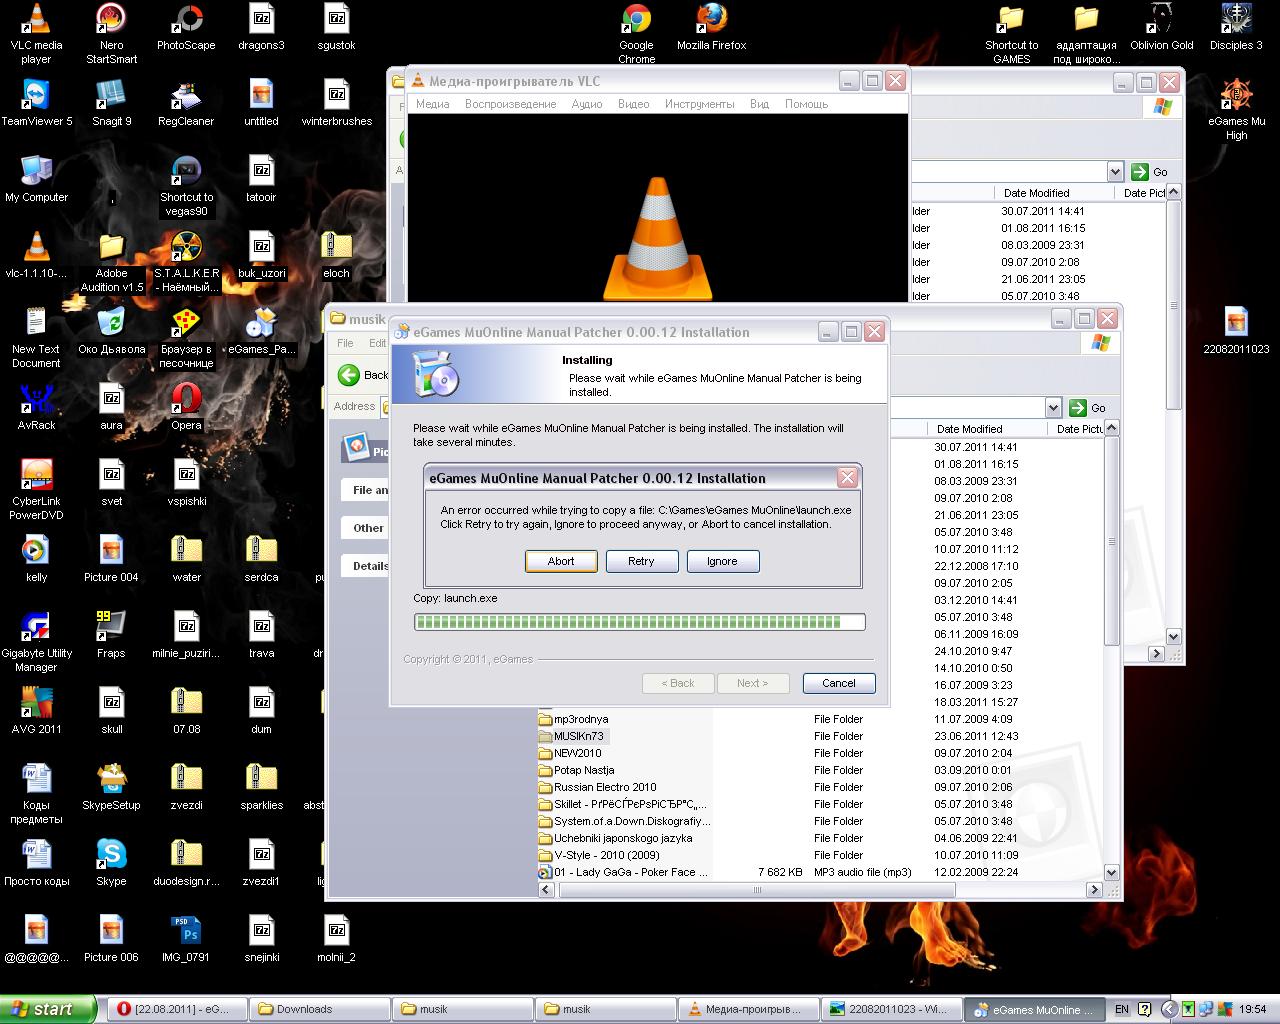Open Shortcut to GAMES folder icon
The height and width of the screenshot is (1024, 1280).
click(1011, 33)
